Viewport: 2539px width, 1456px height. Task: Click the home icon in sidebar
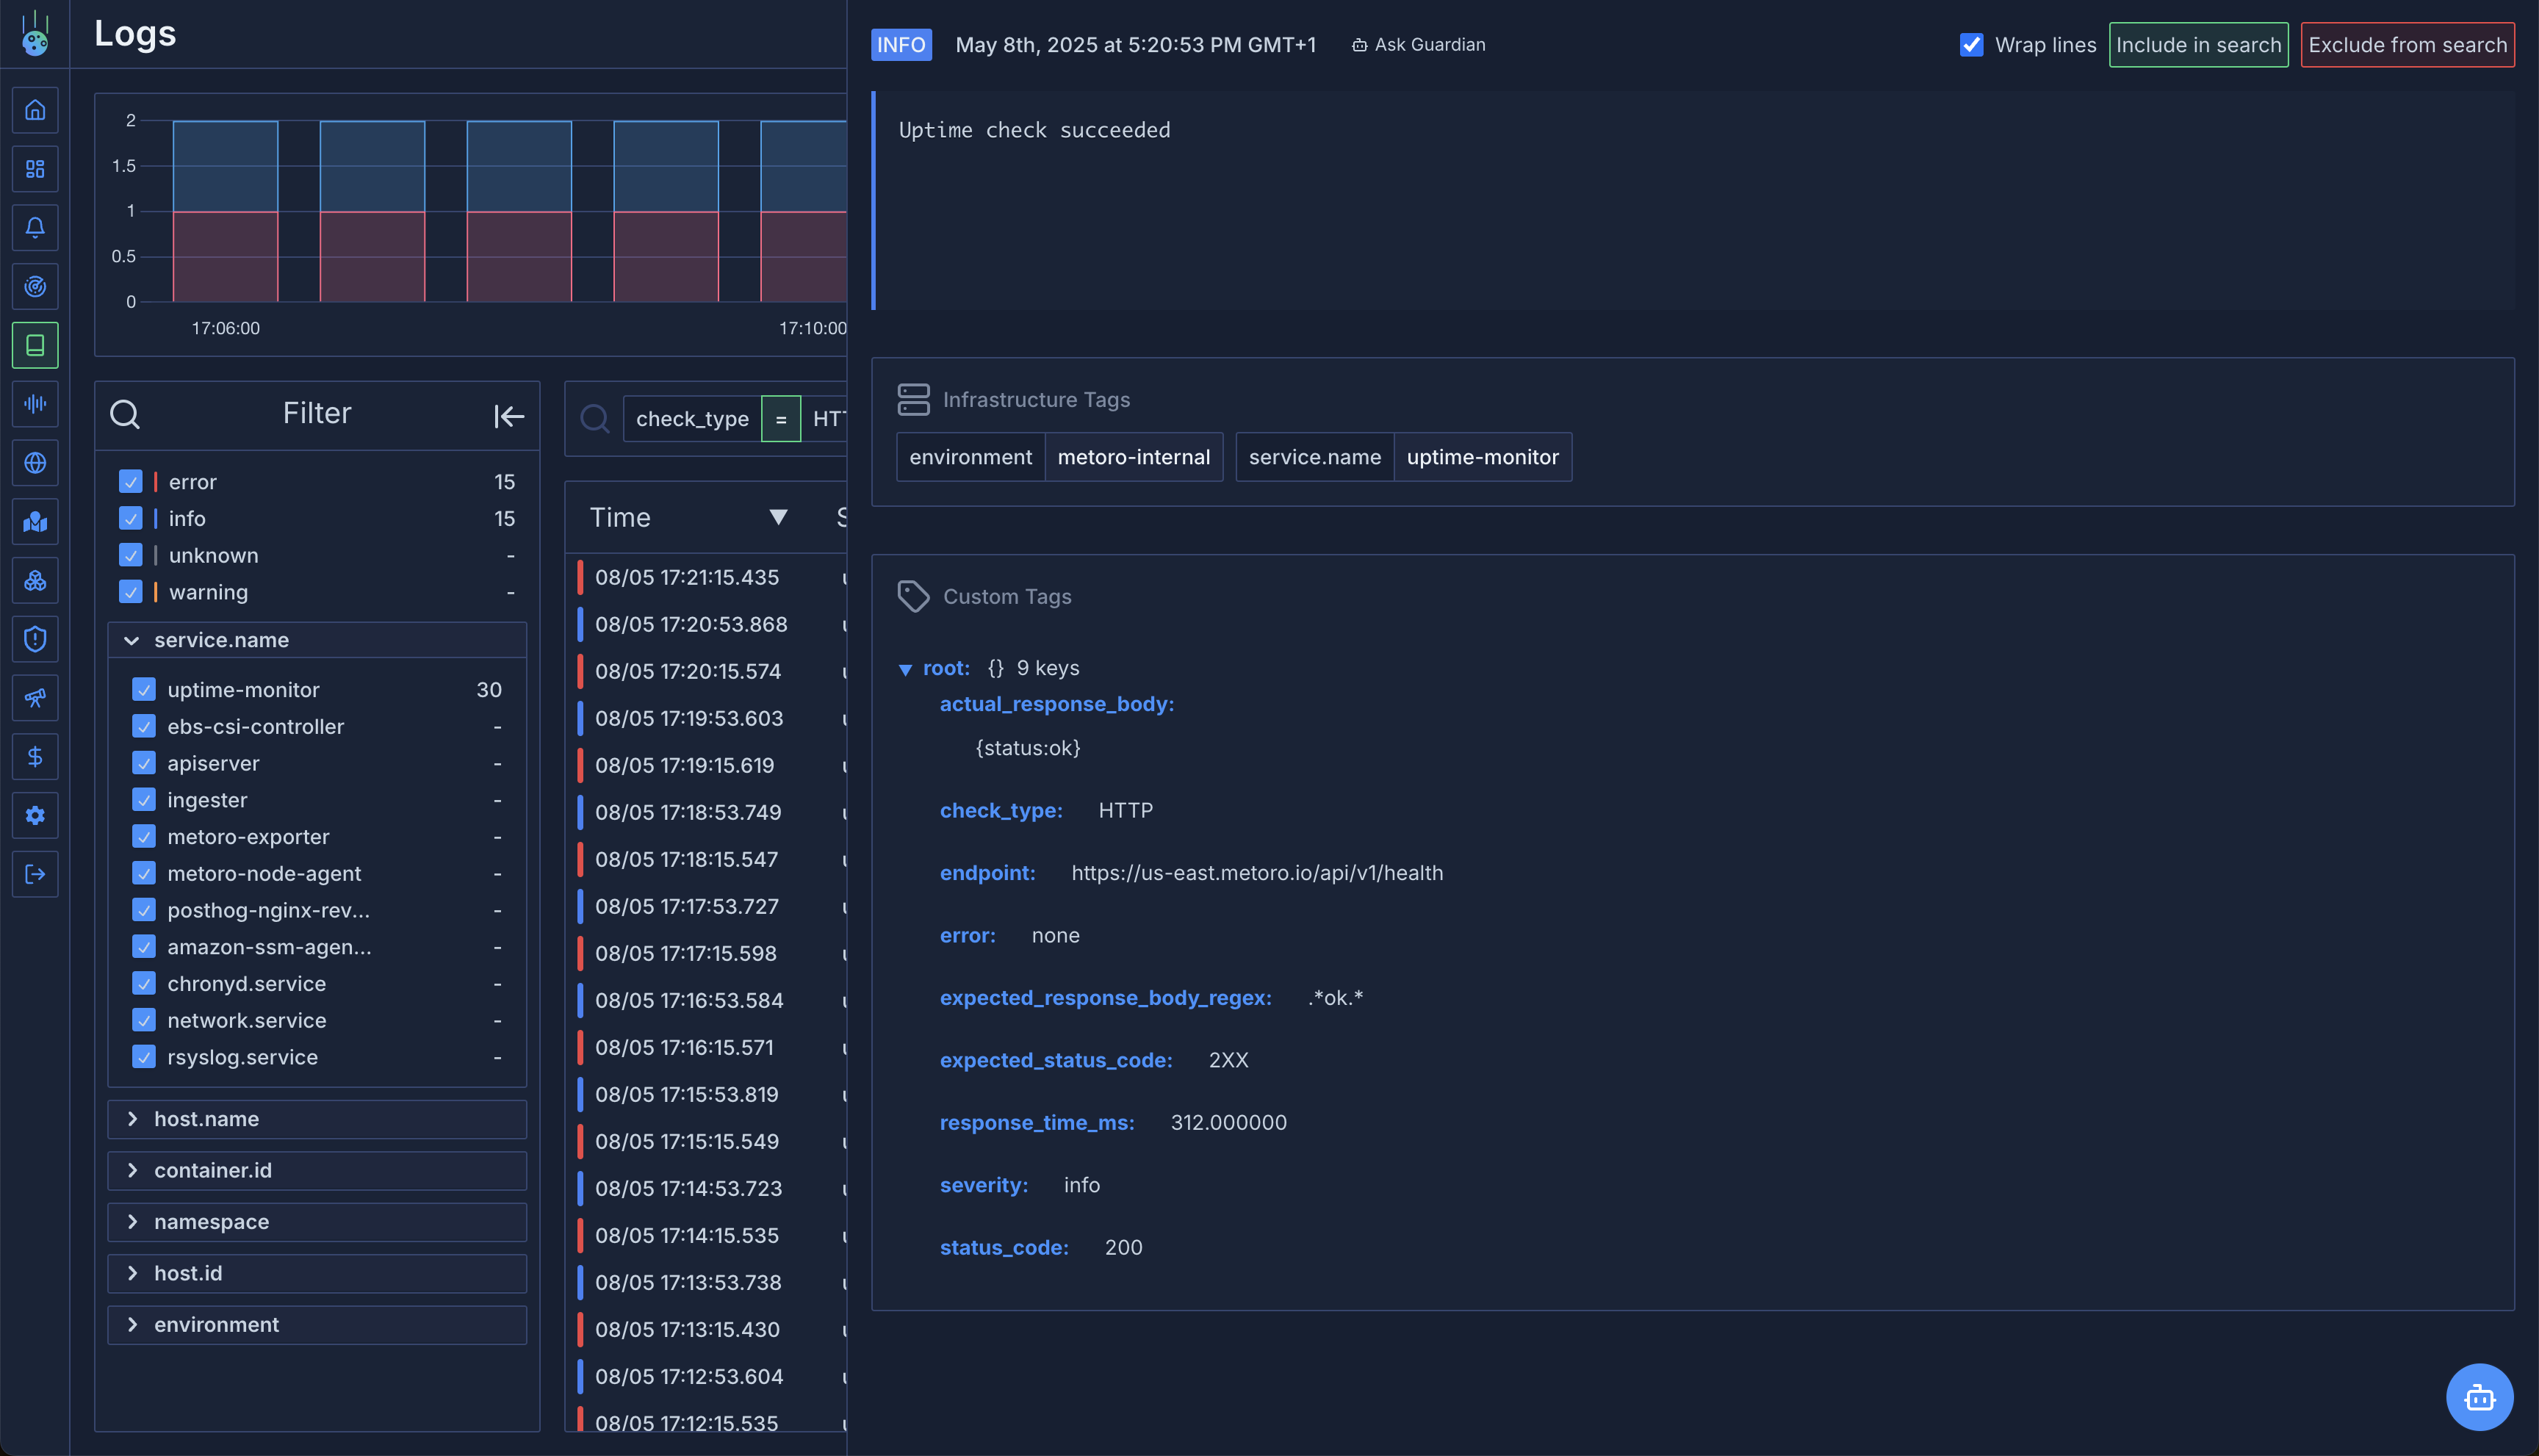coord(35,110)
